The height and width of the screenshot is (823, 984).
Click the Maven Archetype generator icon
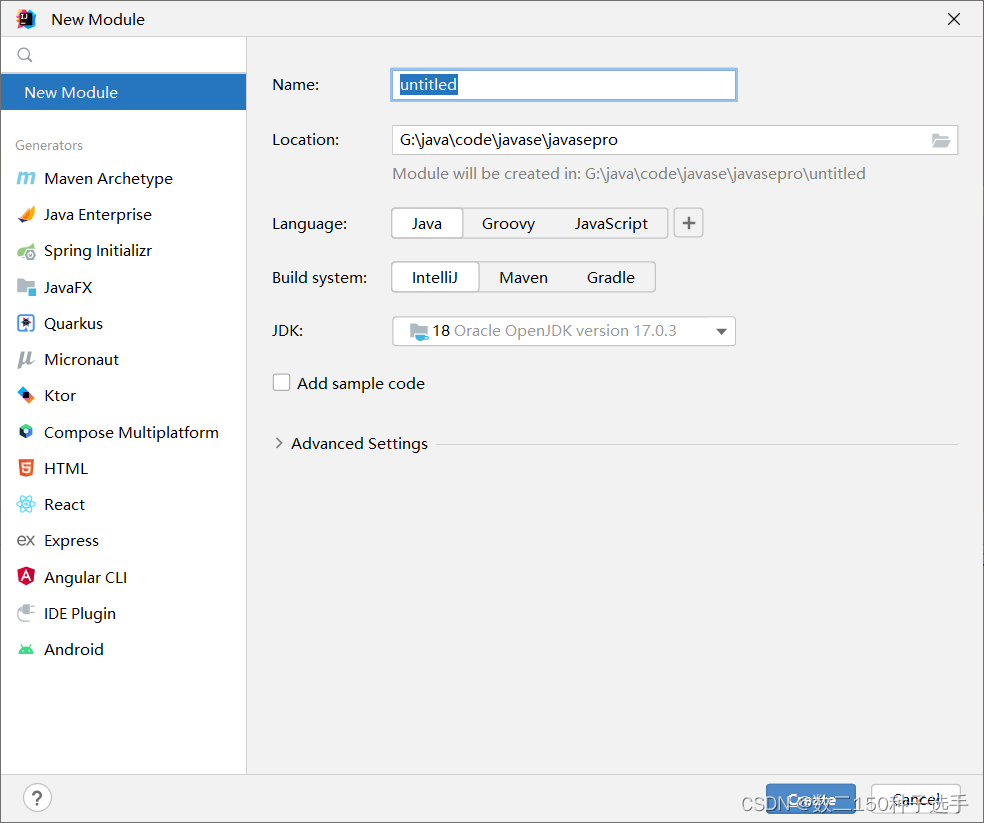tap(26, 178)
